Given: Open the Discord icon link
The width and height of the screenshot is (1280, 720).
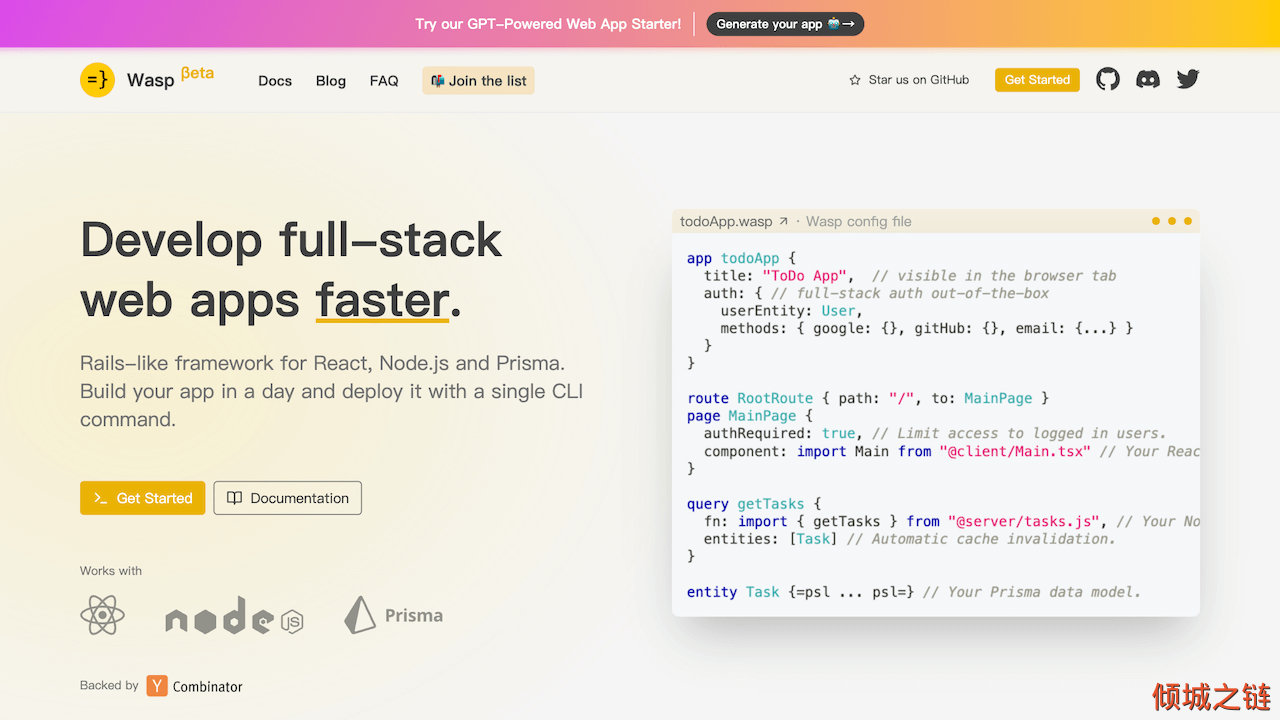Looking at the screenshot, I should tap(1148, 79).
